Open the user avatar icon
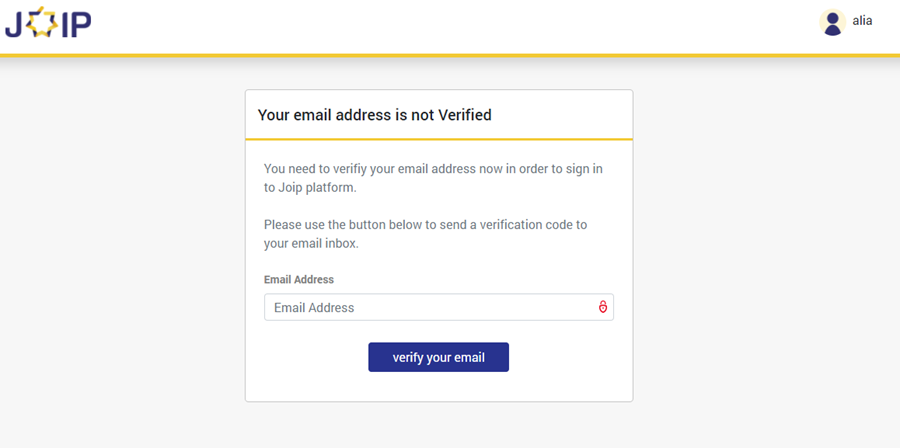 point(832,22)
